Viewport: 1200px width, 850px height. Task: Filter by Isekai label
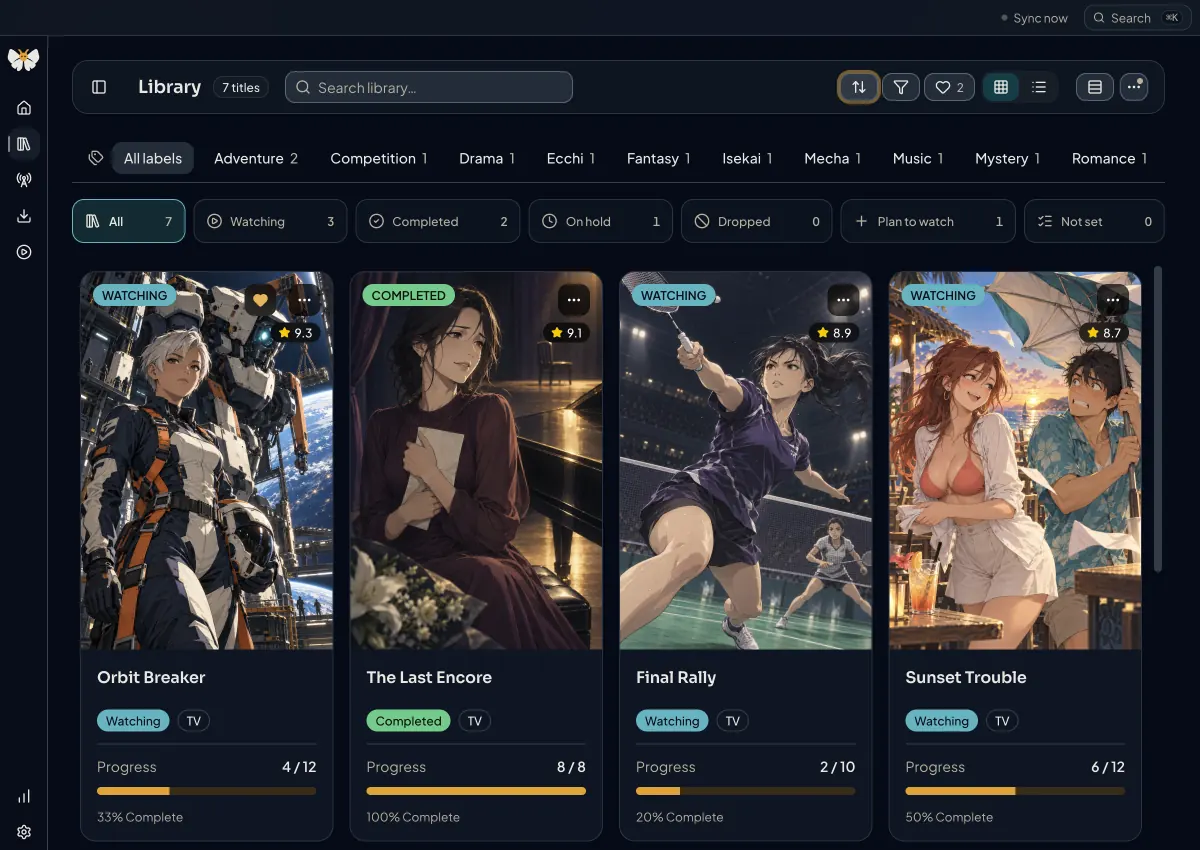pyautogui.click(x=747, y=158)
